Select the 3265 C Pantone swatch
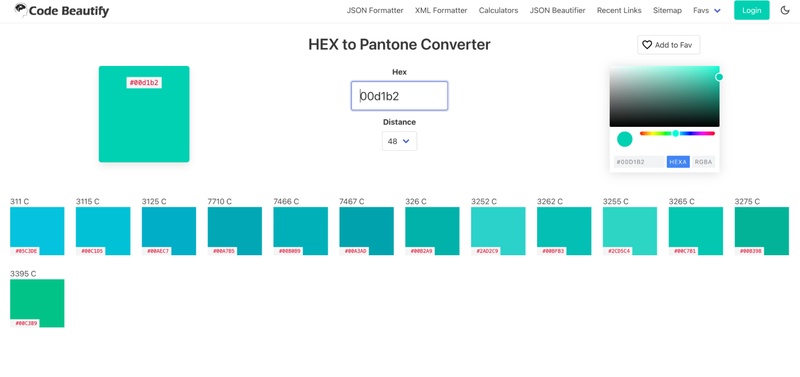The image size is (800, 377). click(696, 231)
